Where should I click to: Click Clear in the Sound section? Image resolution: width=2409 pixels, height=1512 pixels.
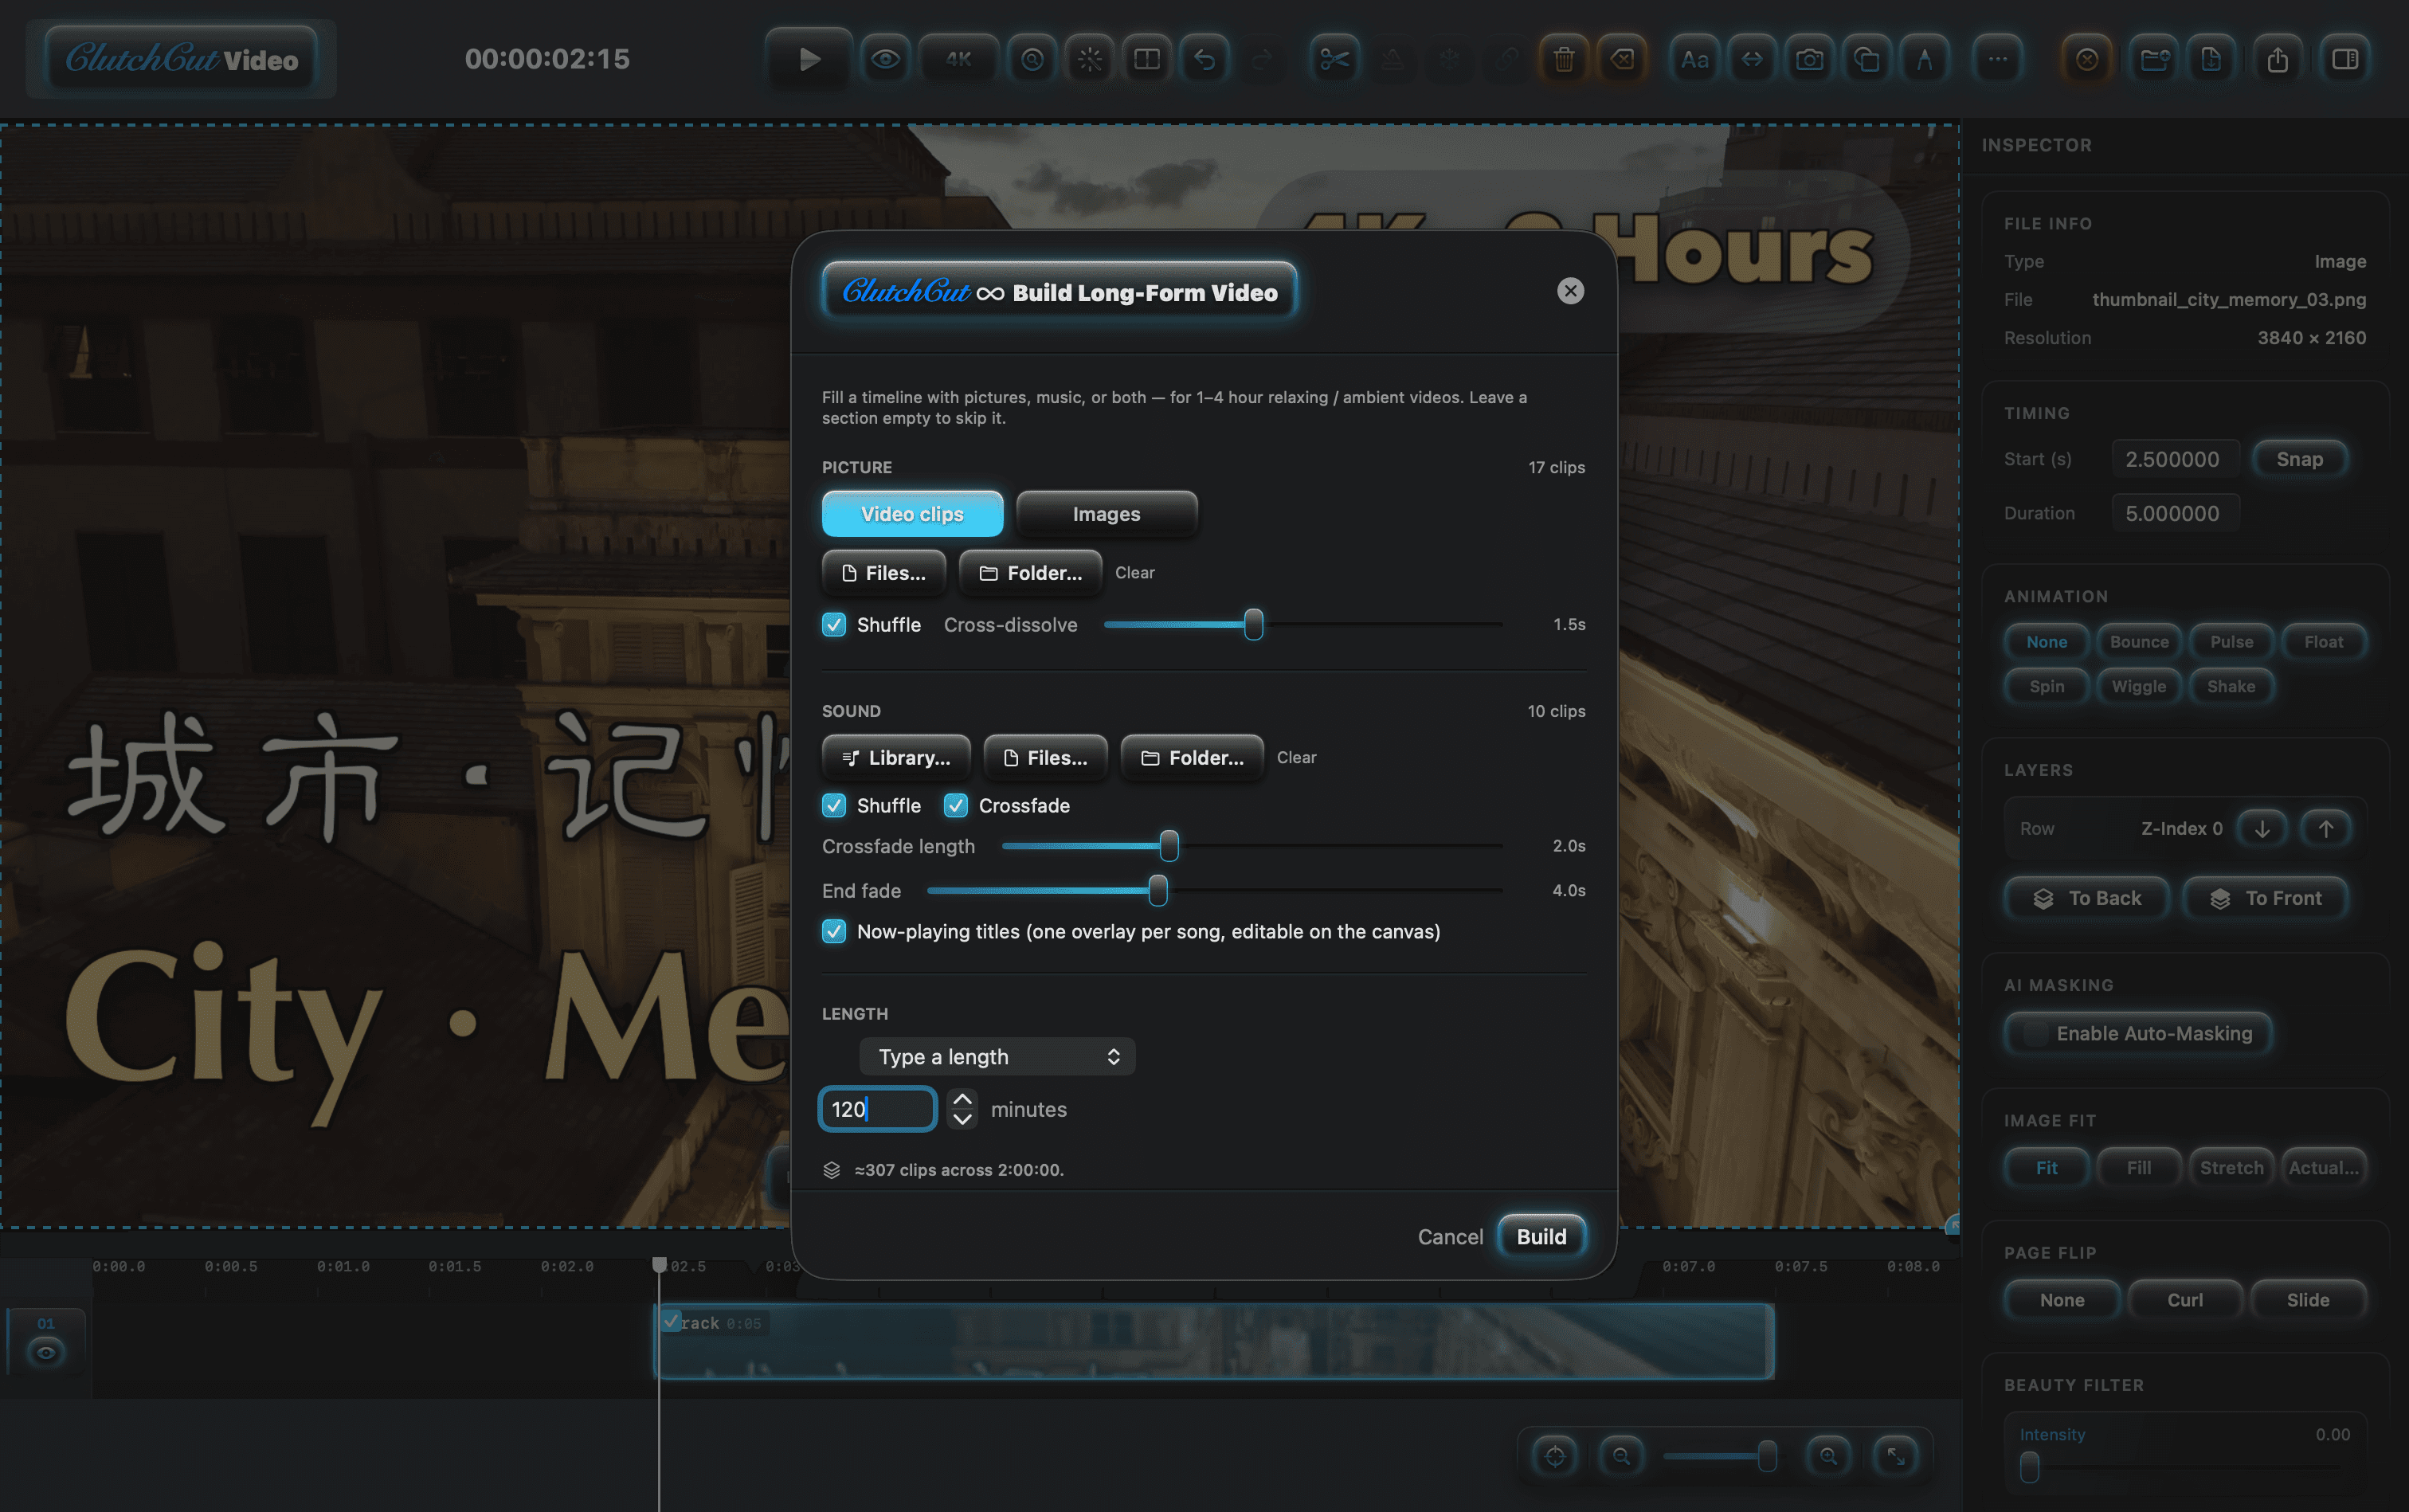1296,758
